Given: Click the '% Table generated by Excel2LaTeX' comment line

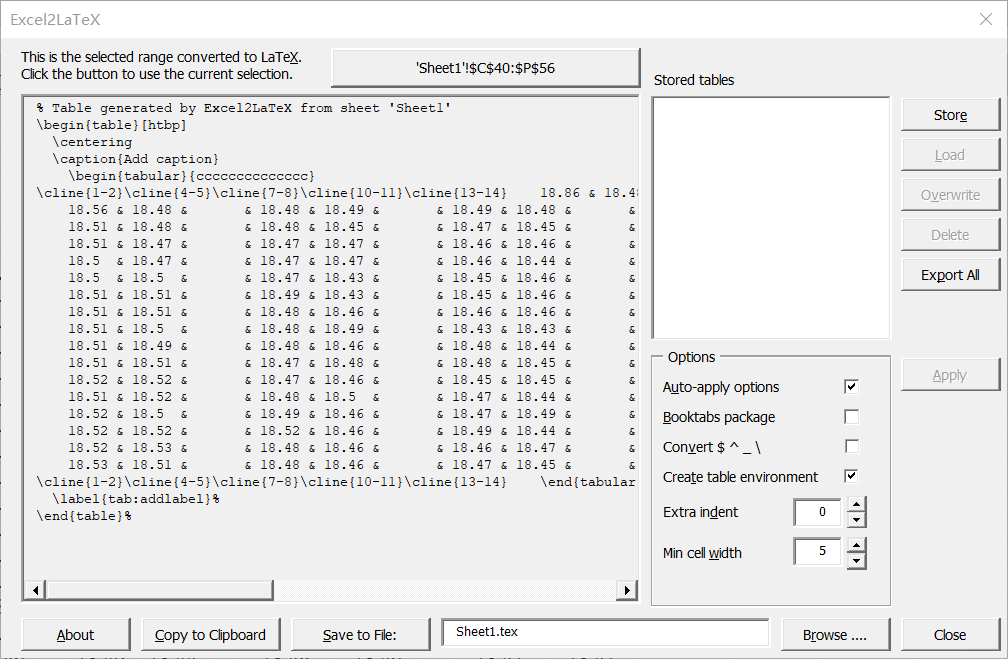Looking at the screenshot, I should pyautogui.click(x=244, y=108).
